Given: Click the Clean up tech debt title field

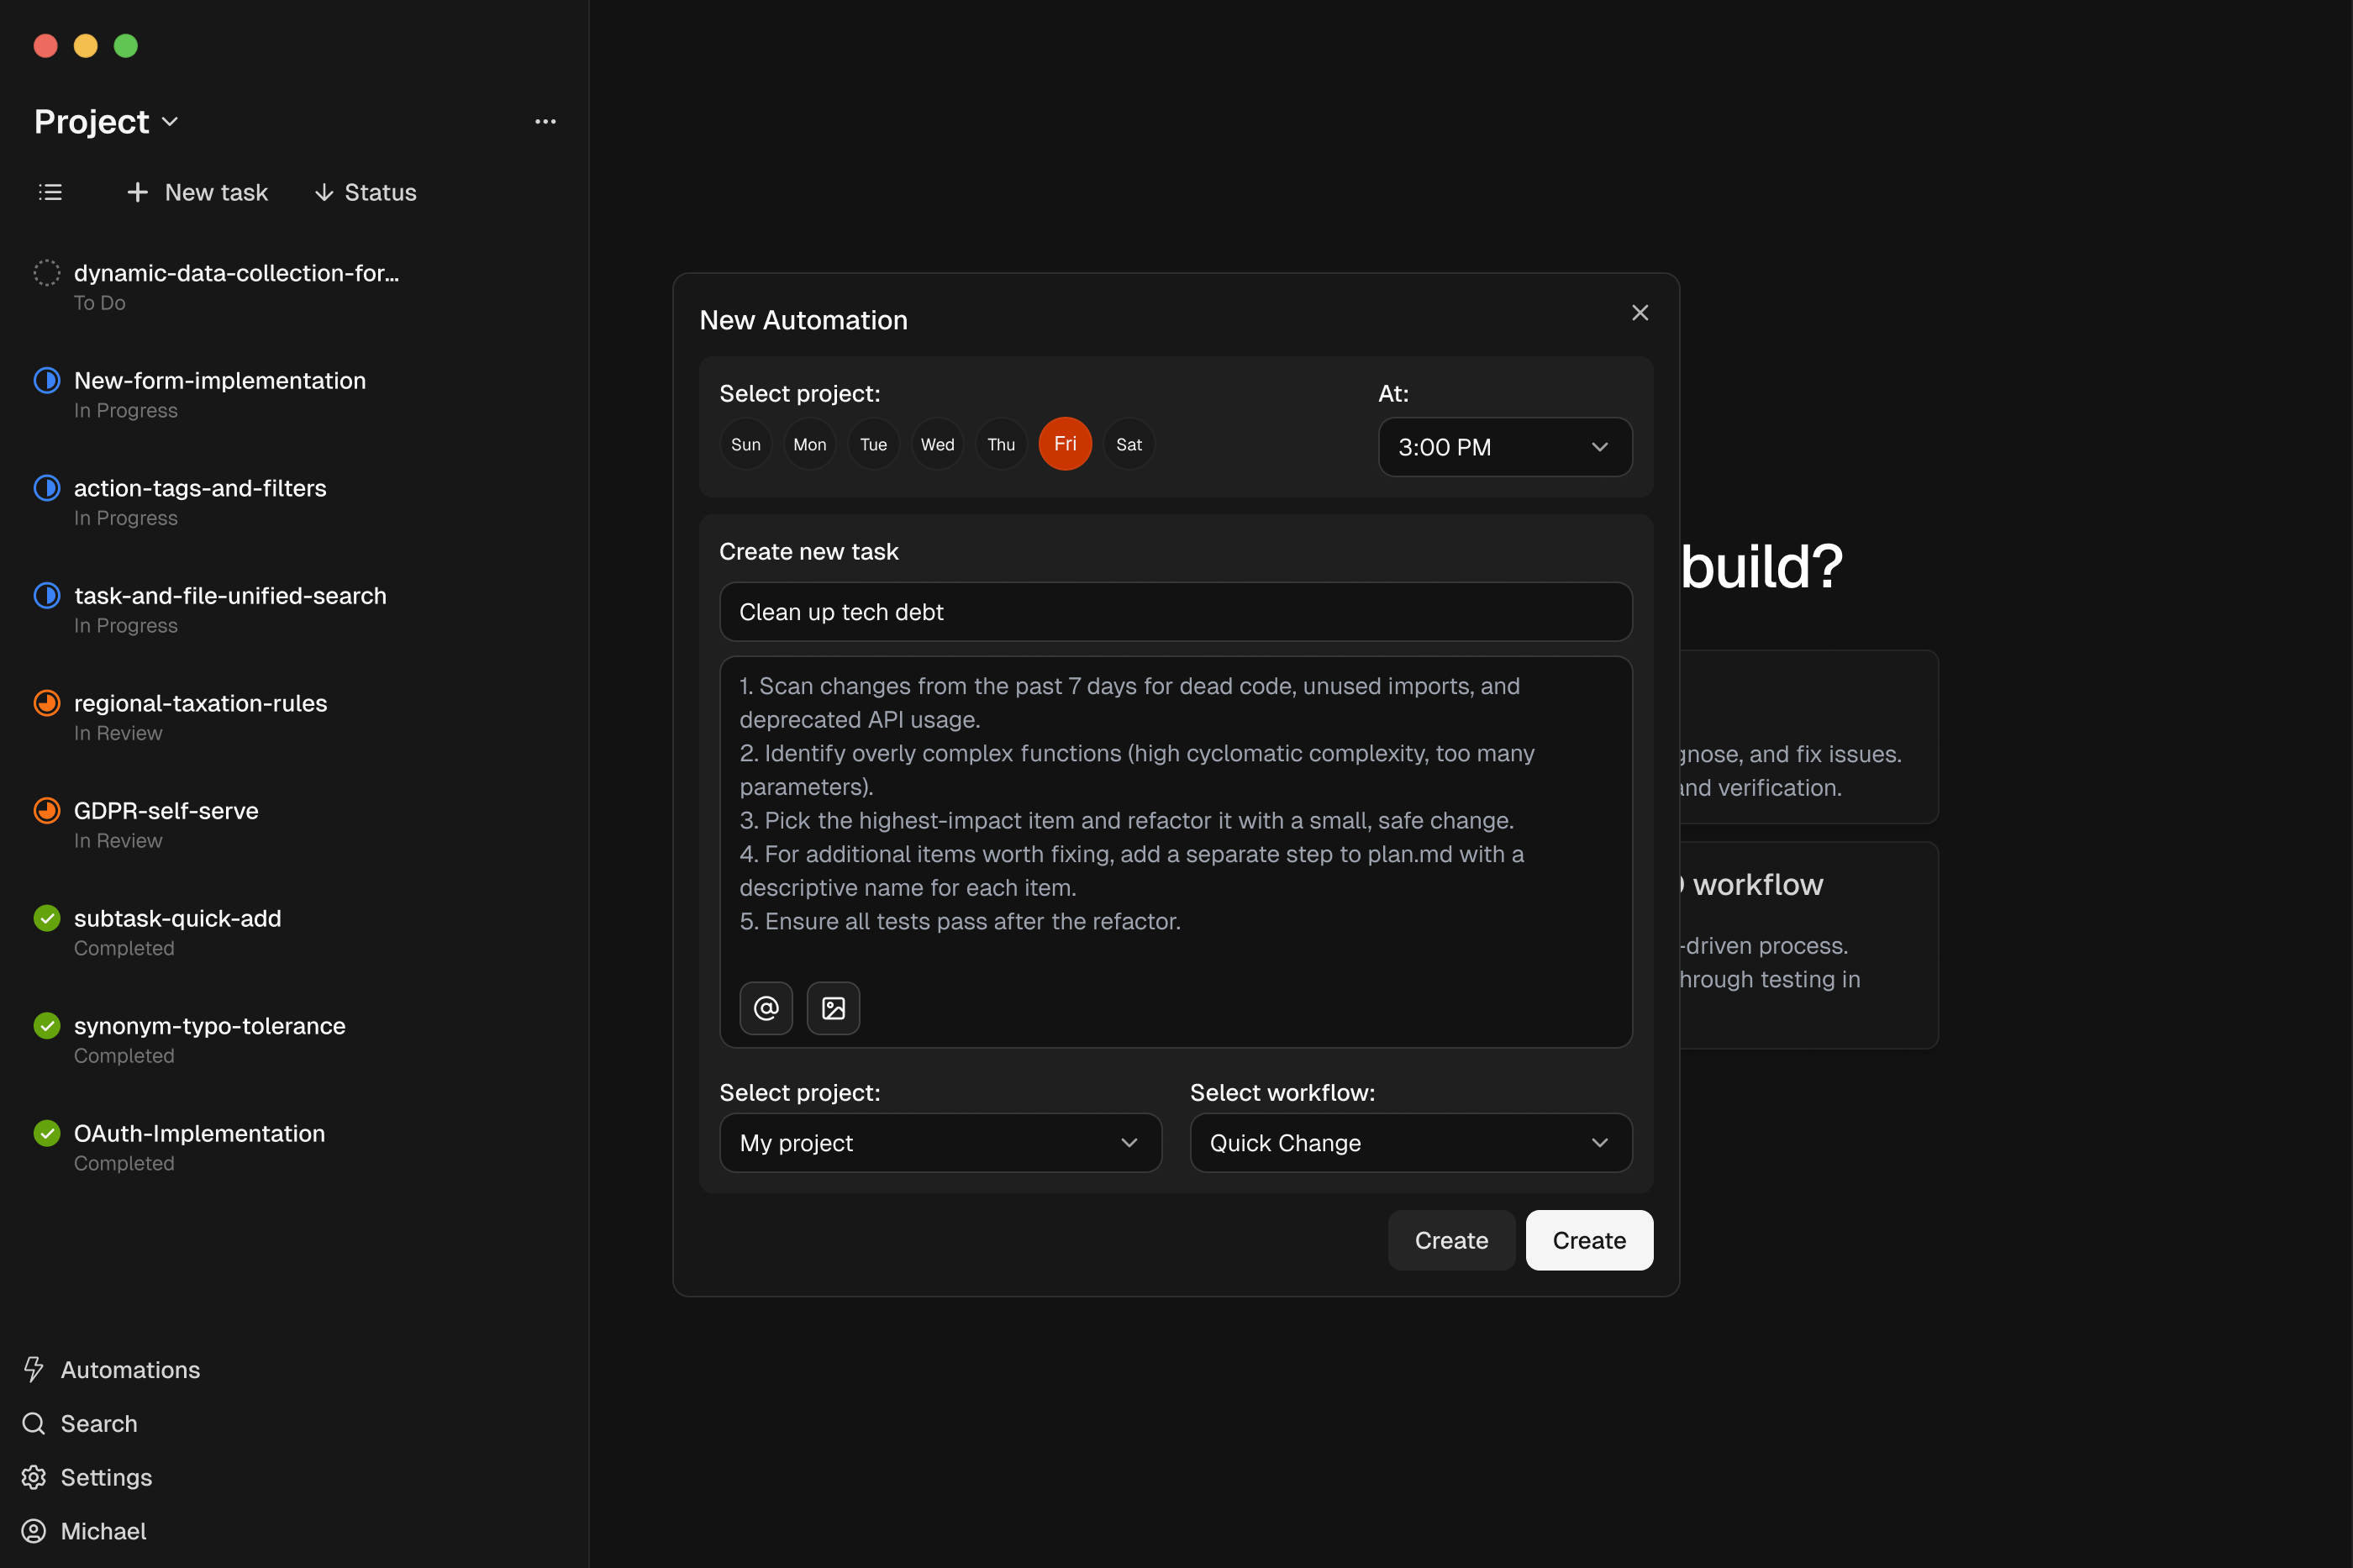Looking at the screenshot, I should click(x=1175, y=612).
